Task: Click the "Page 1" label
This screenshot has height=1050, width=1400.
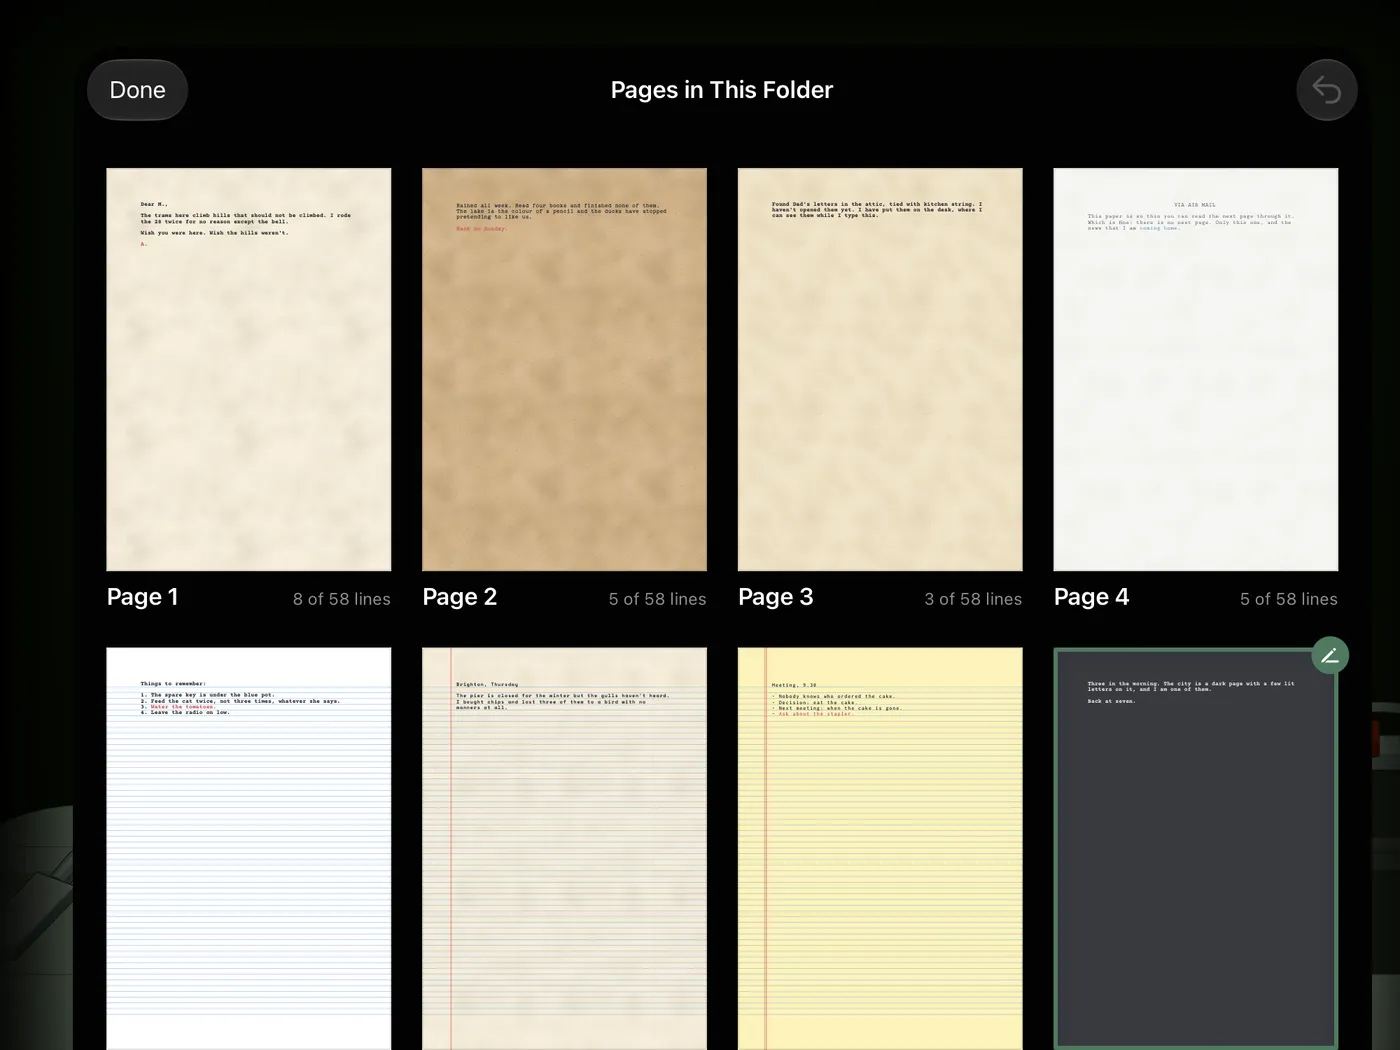Action: [x=143, y=597]
